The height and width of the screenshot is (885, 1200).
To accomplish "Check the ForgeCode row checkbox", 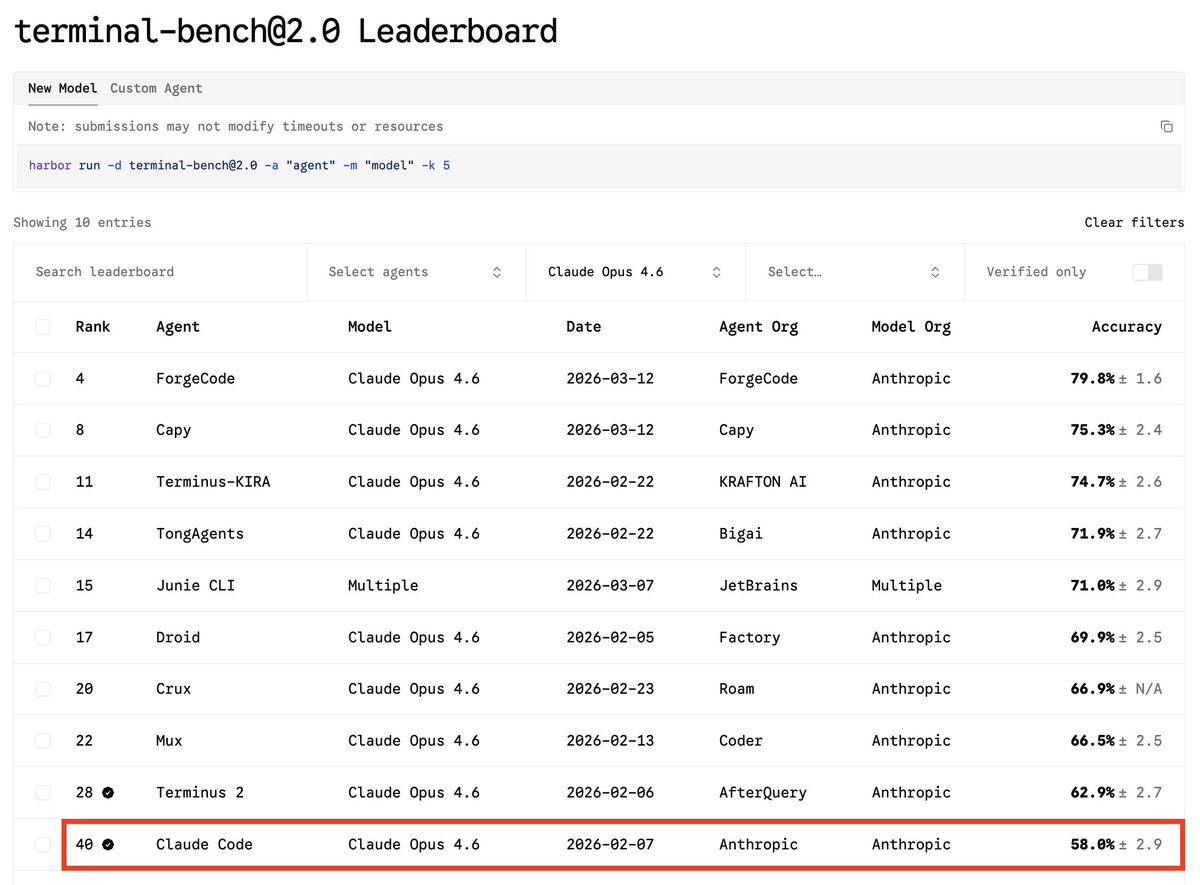I will tap(43, 379).
